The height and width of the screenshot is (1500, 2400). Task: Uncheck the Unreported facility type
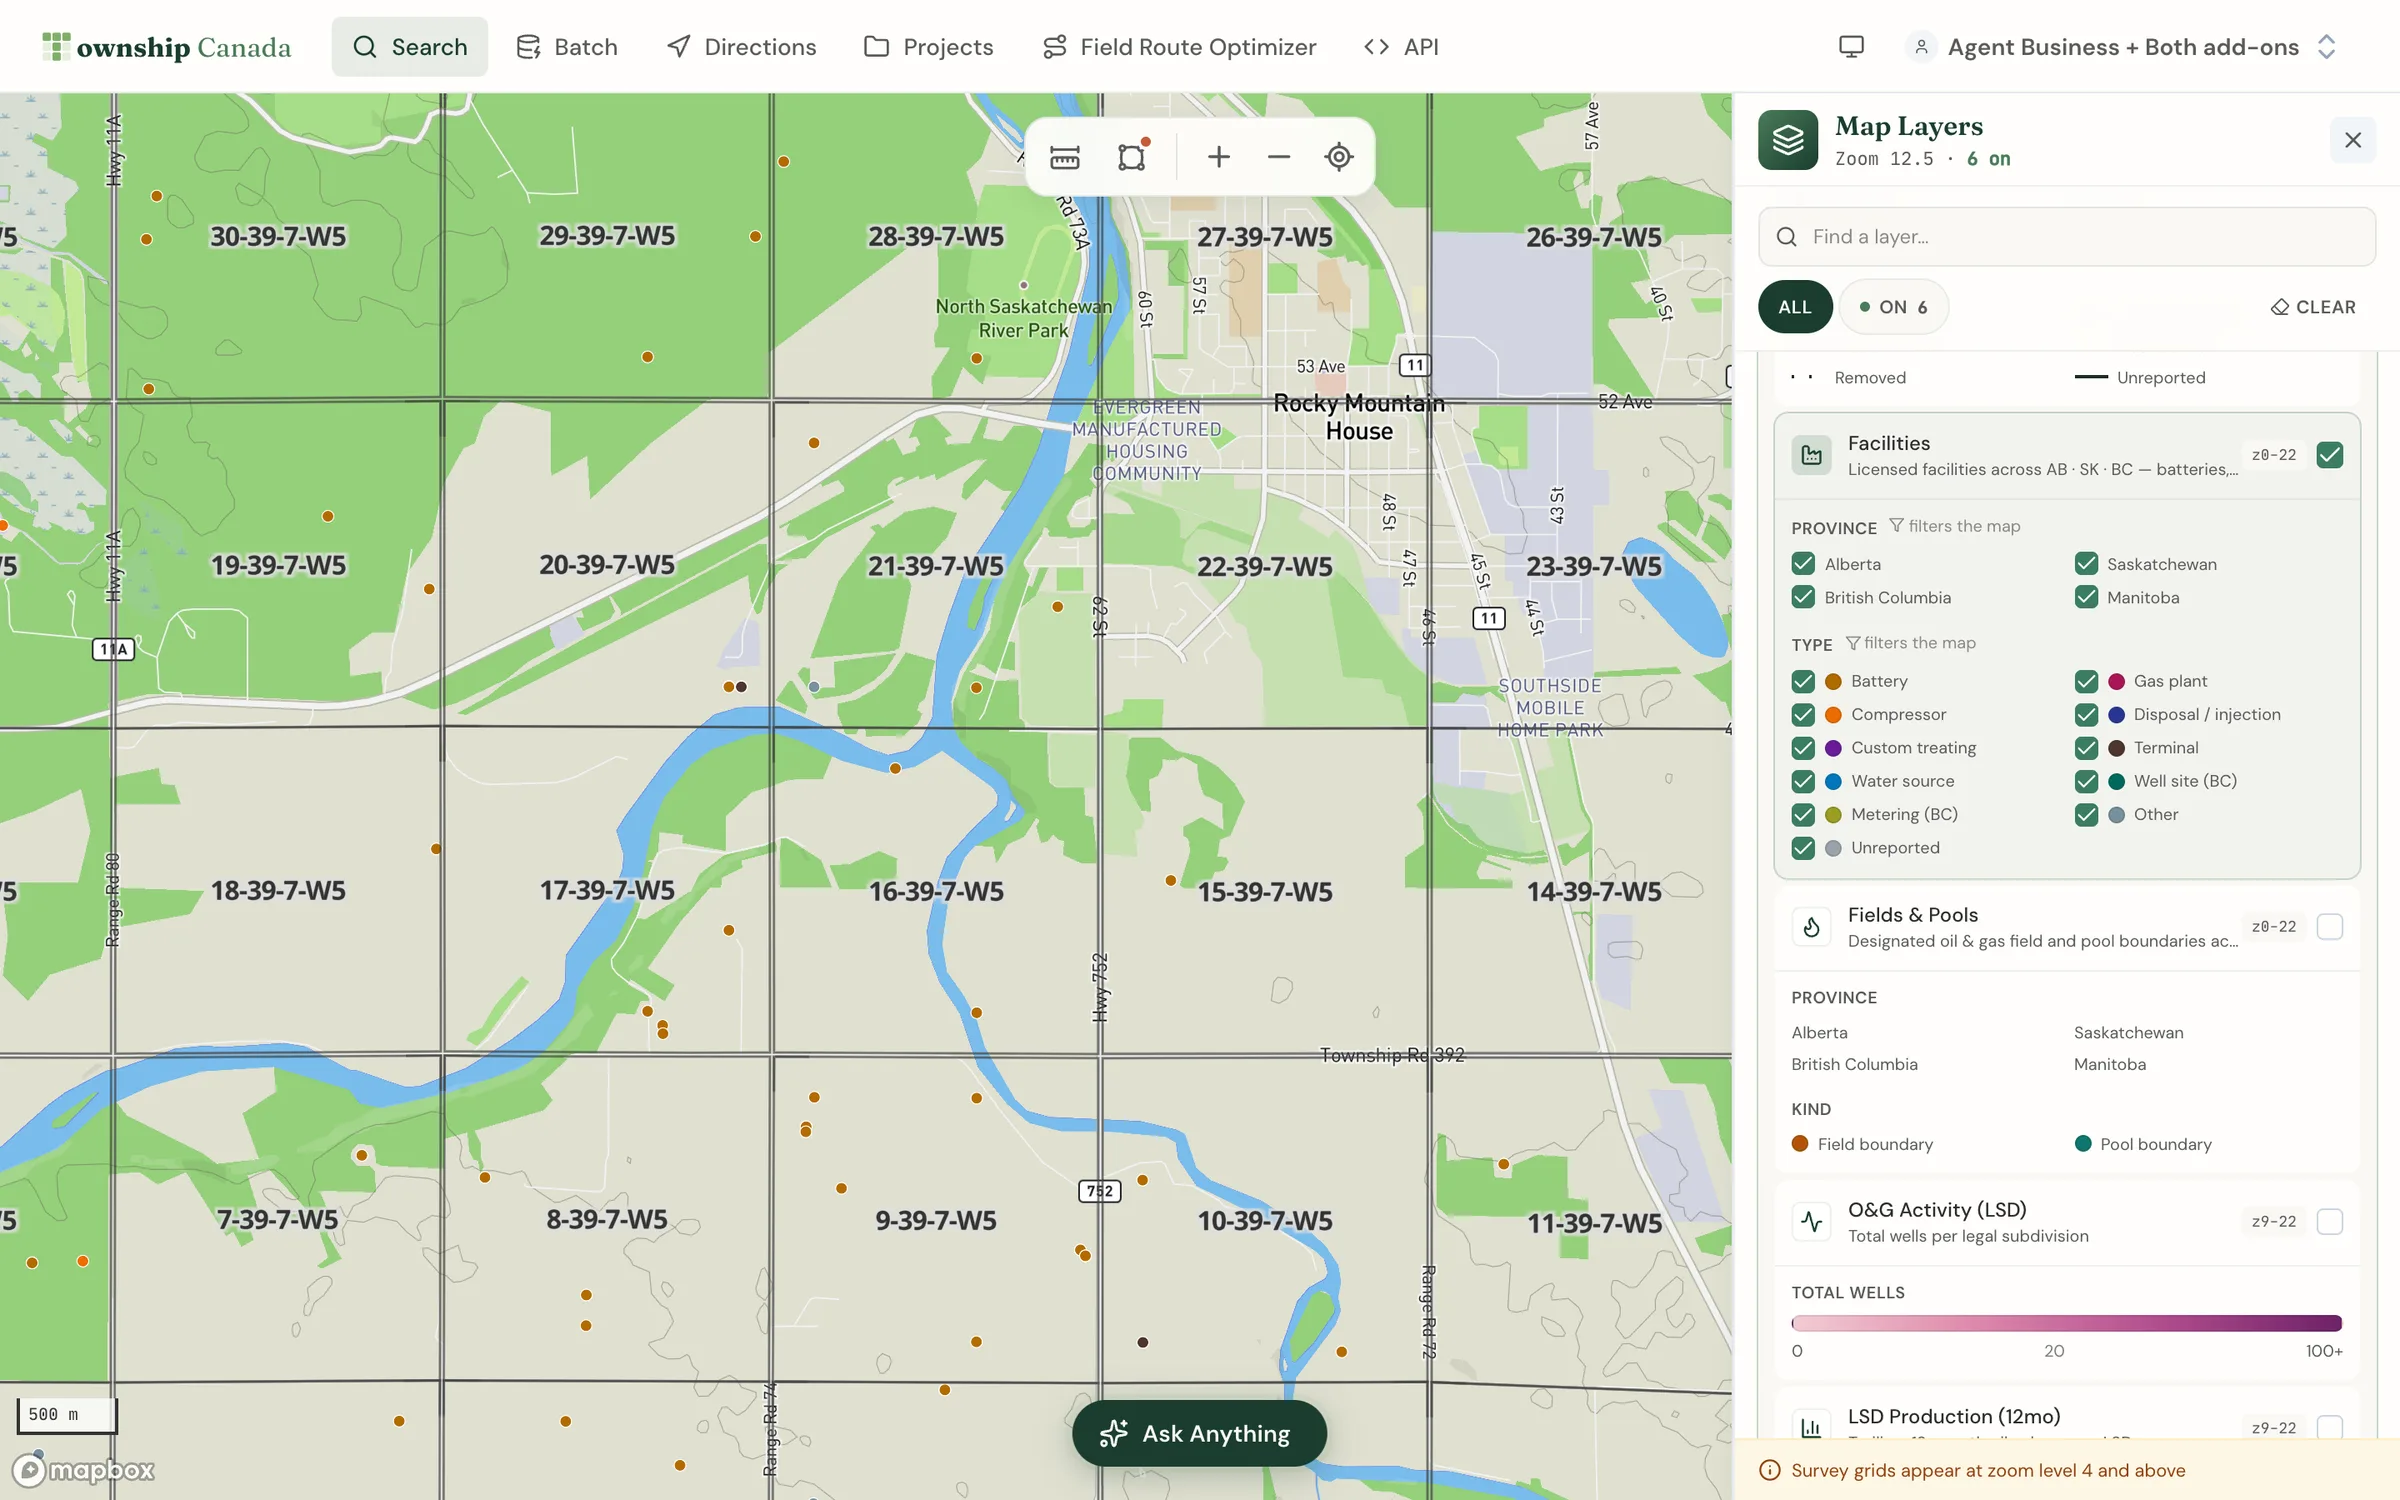tap(1803, 848)
